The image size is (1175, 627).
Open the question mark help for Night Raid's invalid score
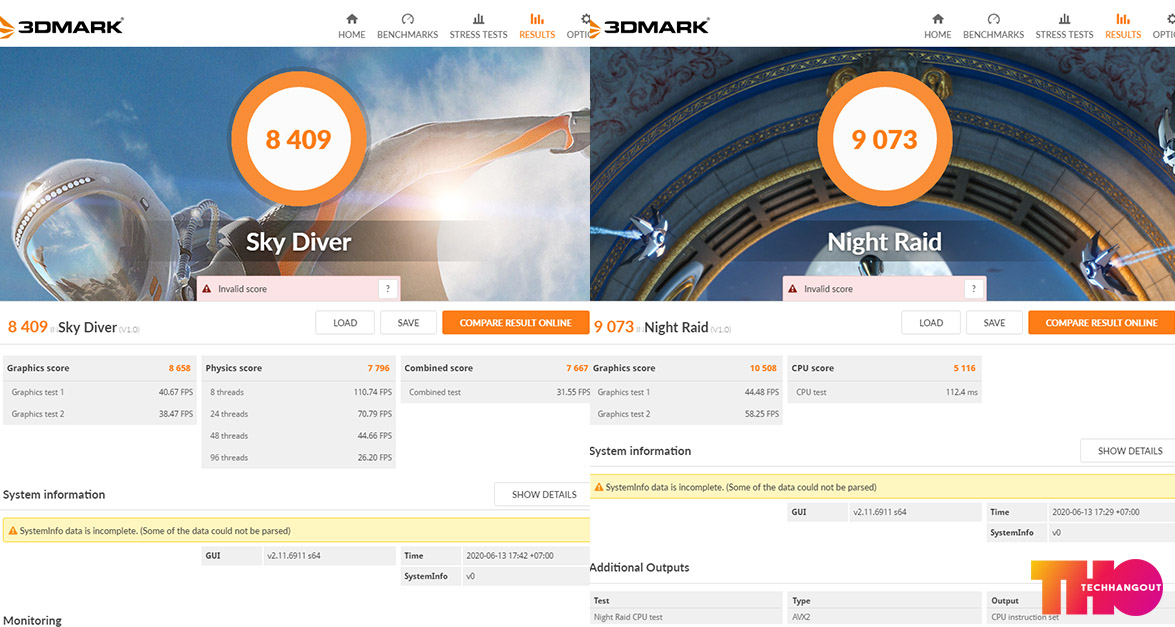(x=973, y=288)
